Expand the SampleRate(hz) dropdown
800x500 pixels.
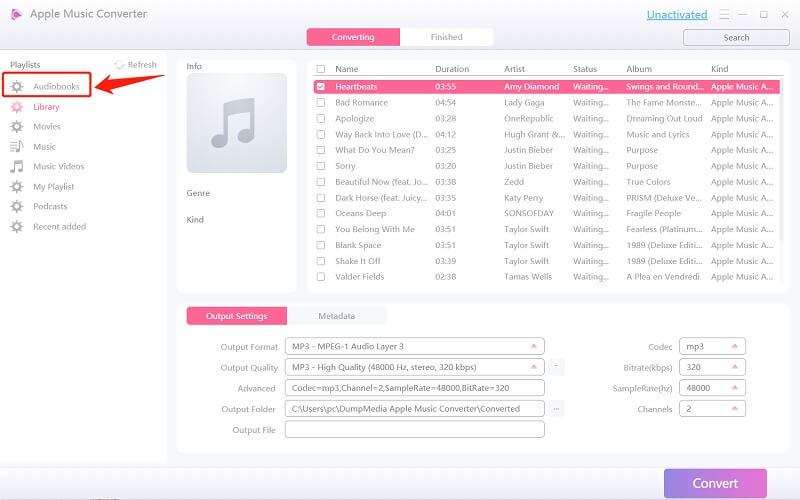pos(712,388)
